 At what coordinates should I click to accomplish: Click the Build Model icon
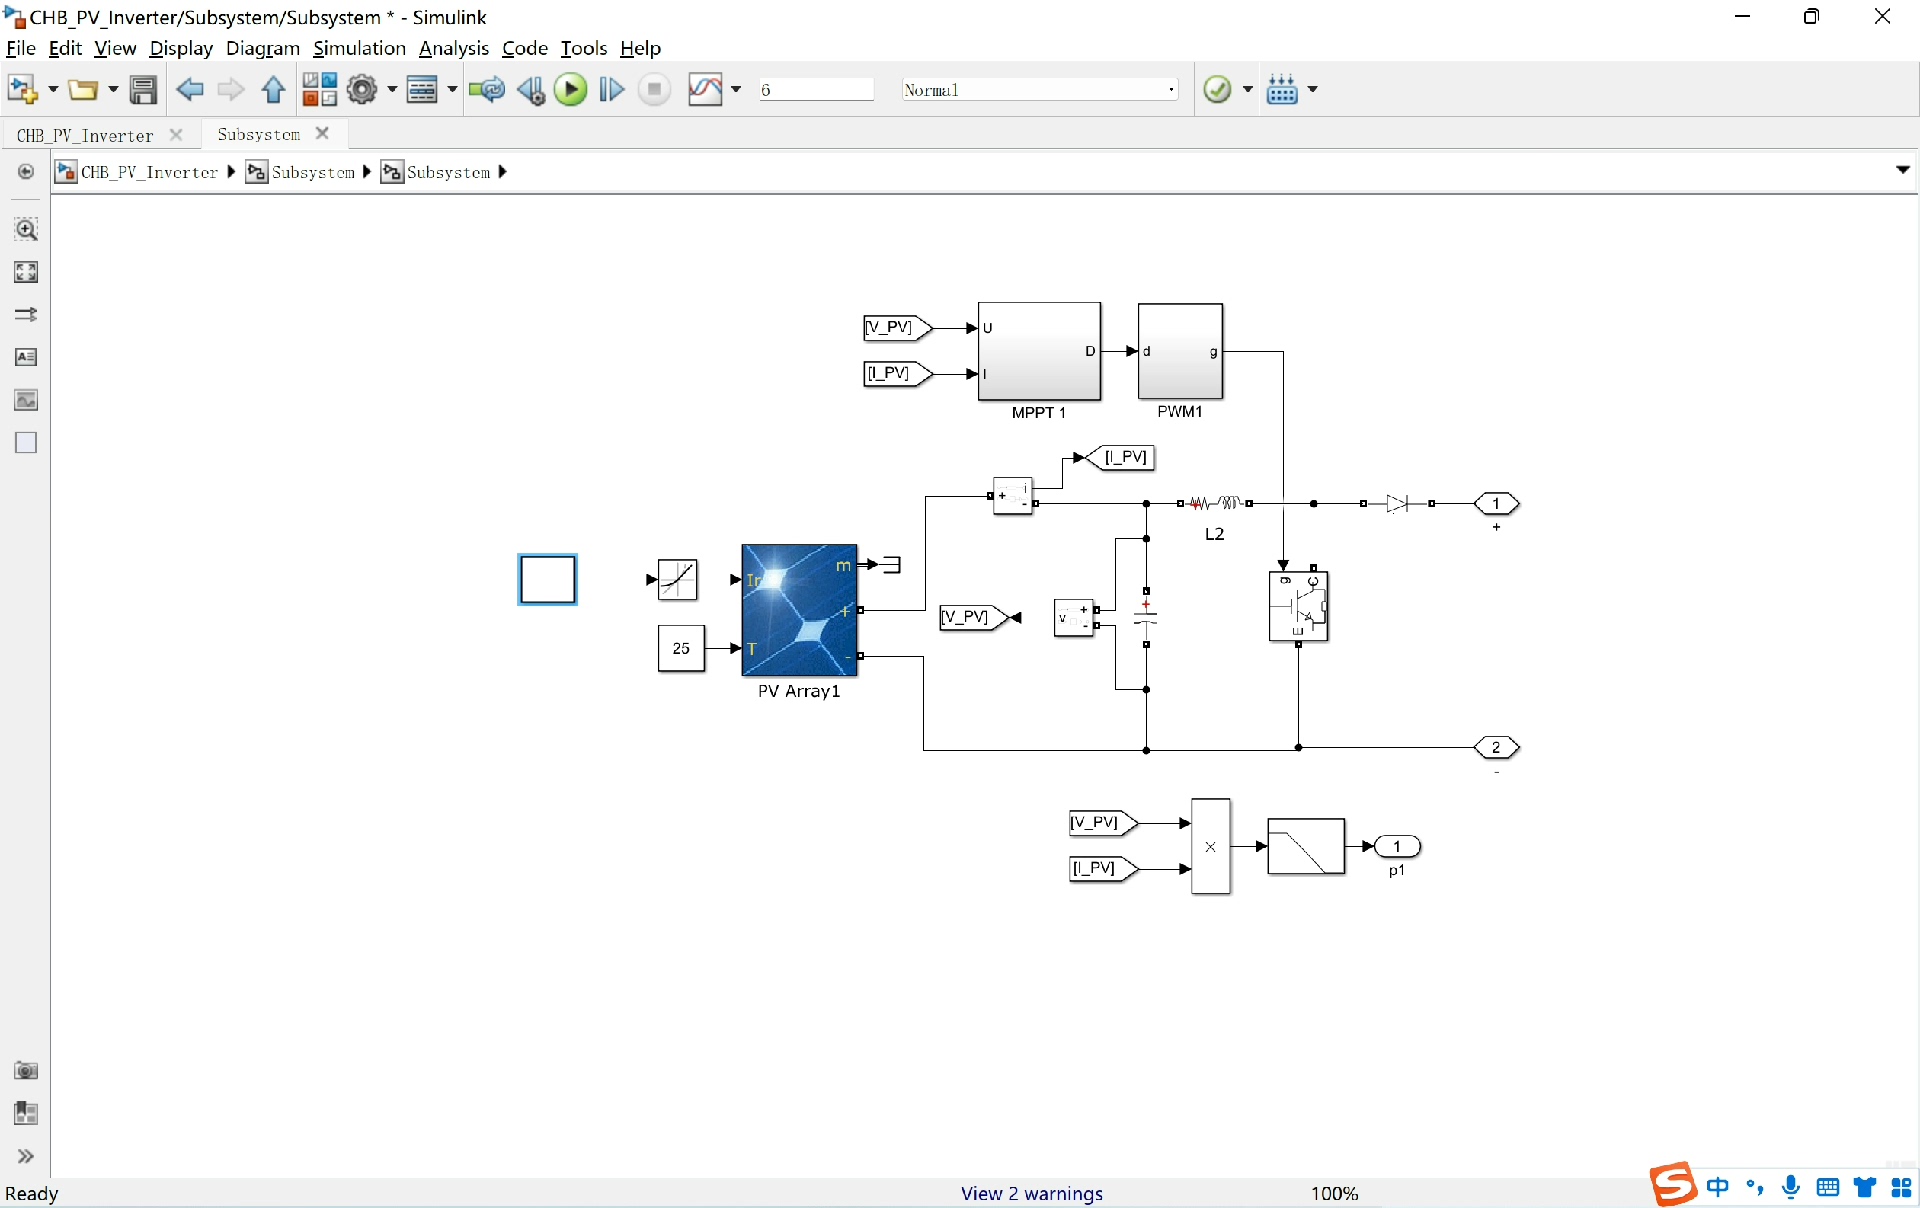pos(1282,90)
